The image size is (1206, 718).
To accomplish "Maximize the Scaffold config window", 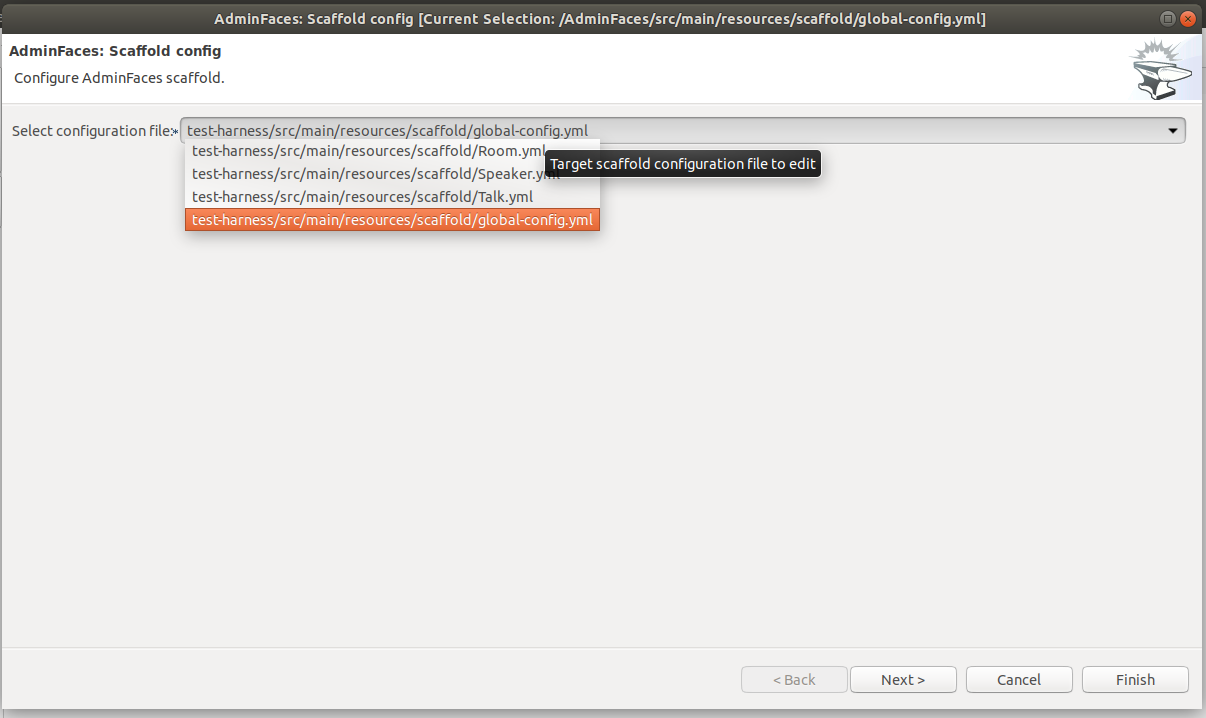I will click(x=1167, y=19).
